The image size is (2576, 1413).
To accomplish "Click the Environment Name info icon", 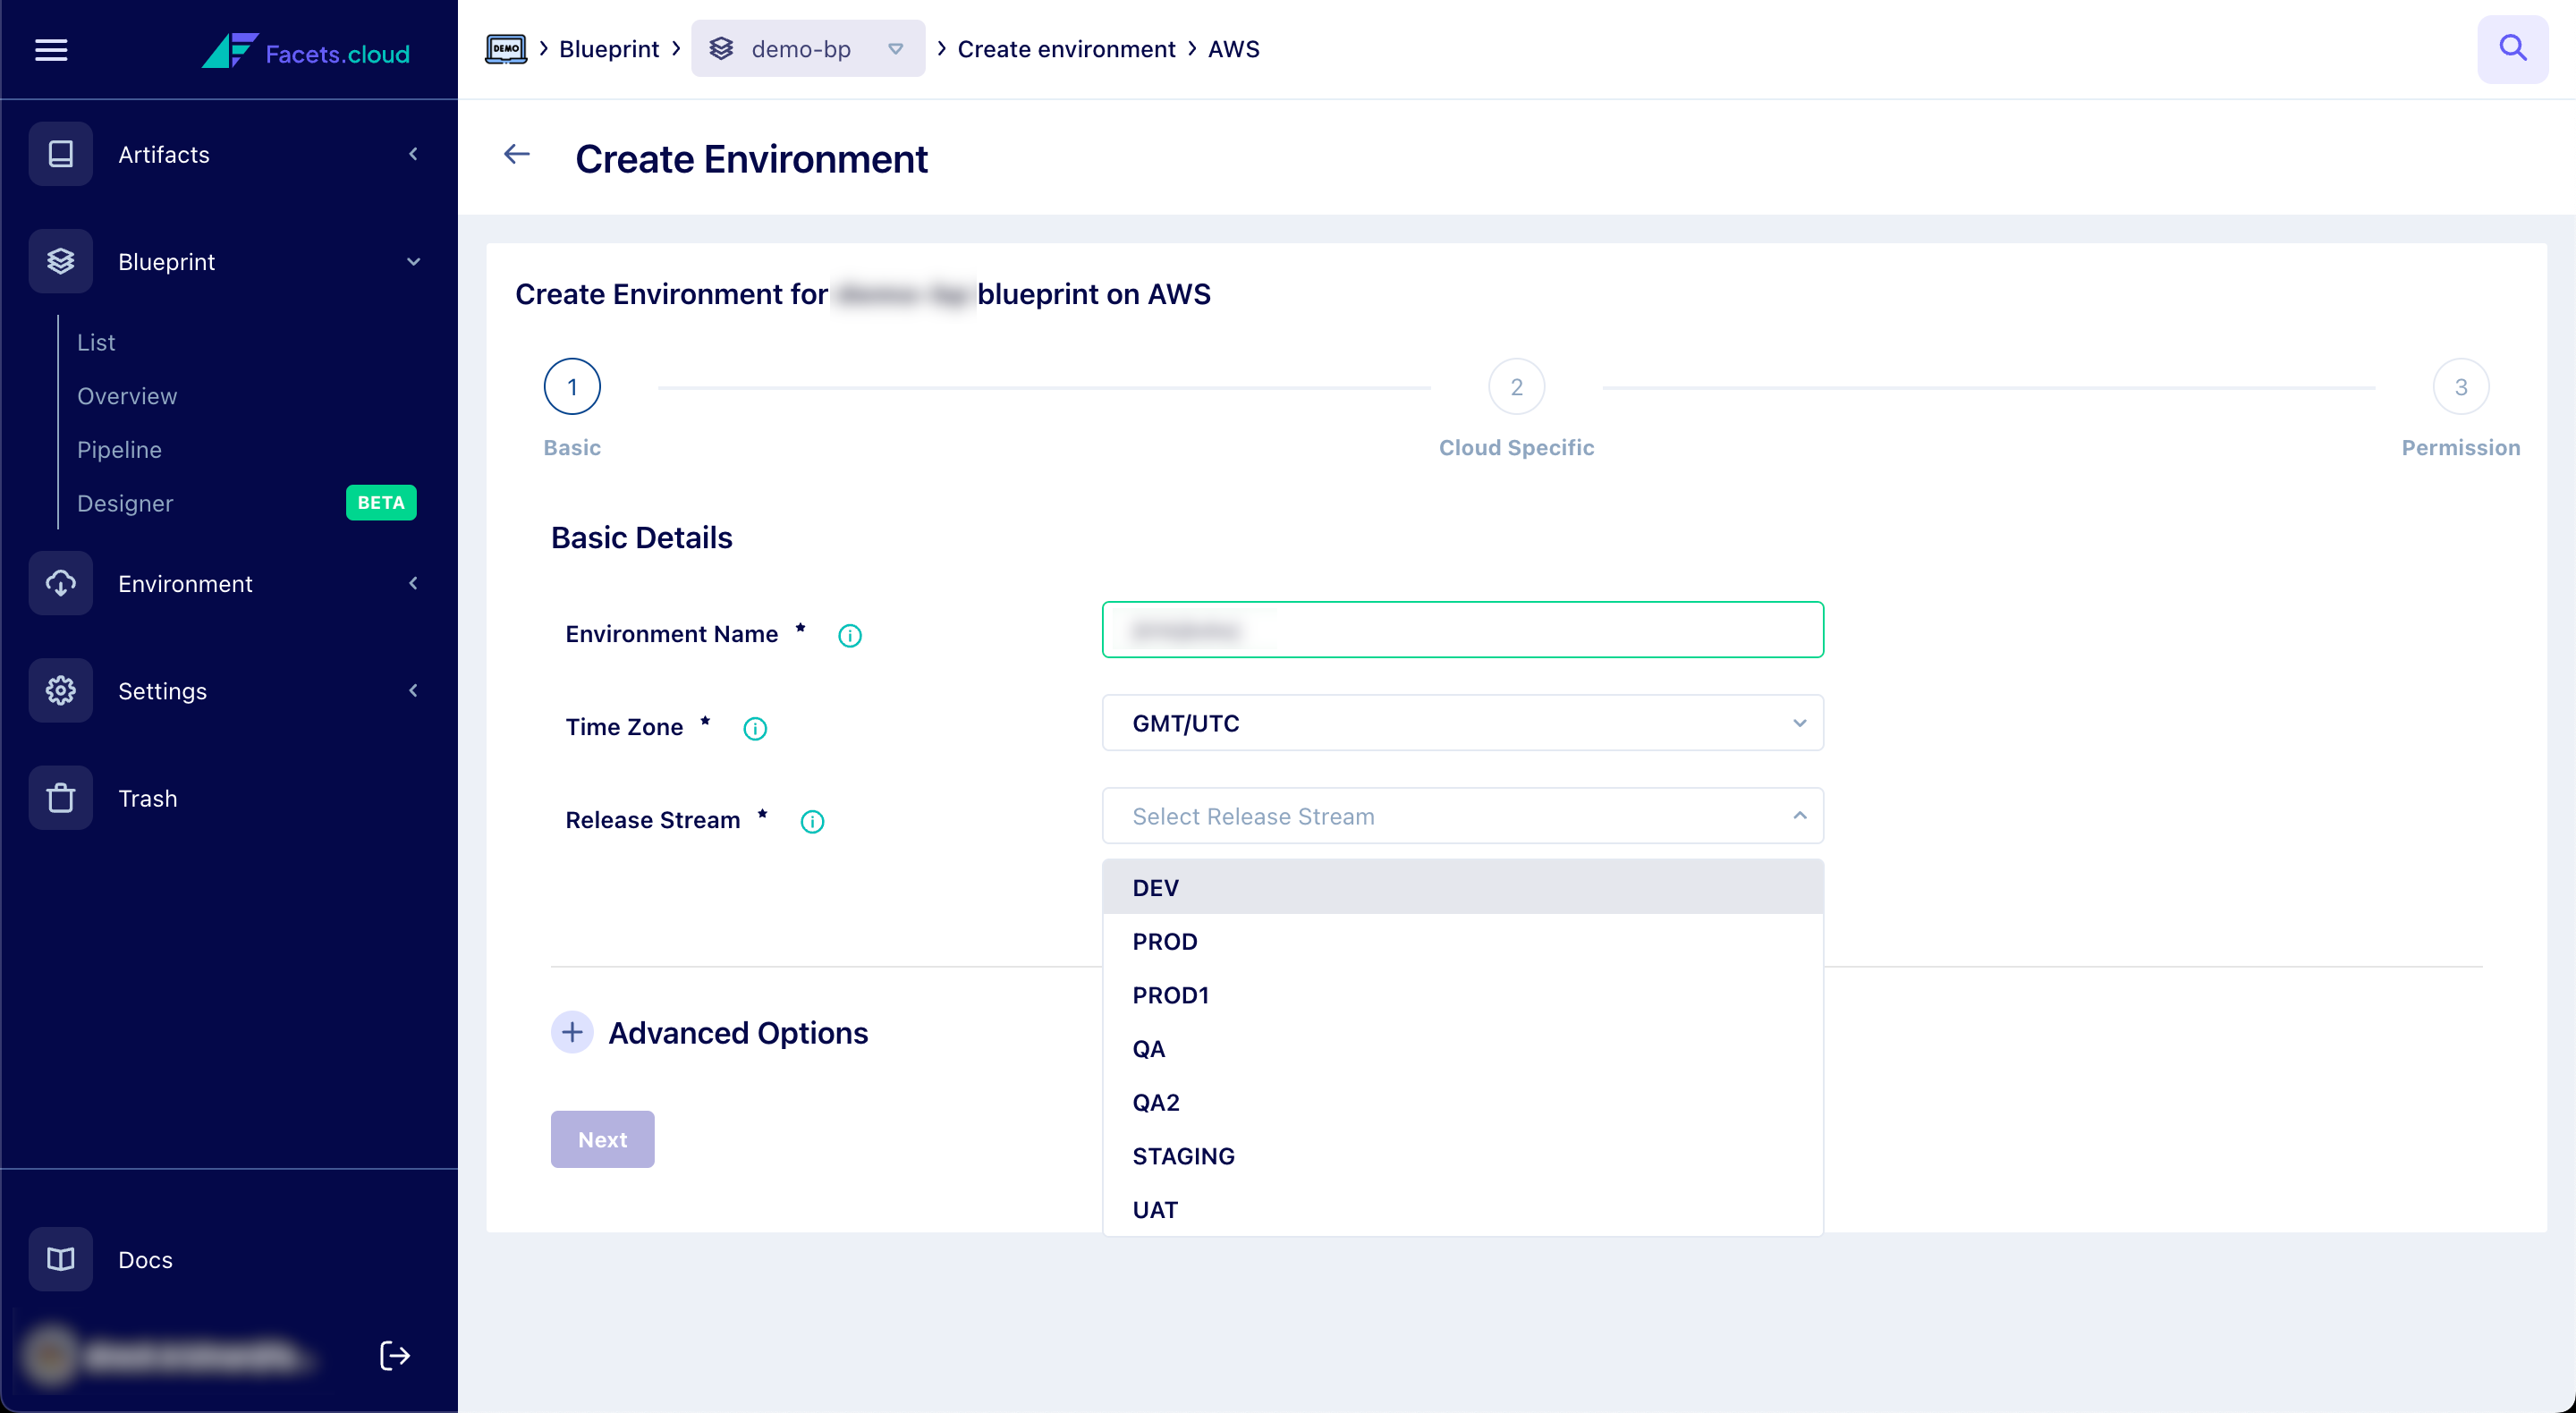I will 849,635.
